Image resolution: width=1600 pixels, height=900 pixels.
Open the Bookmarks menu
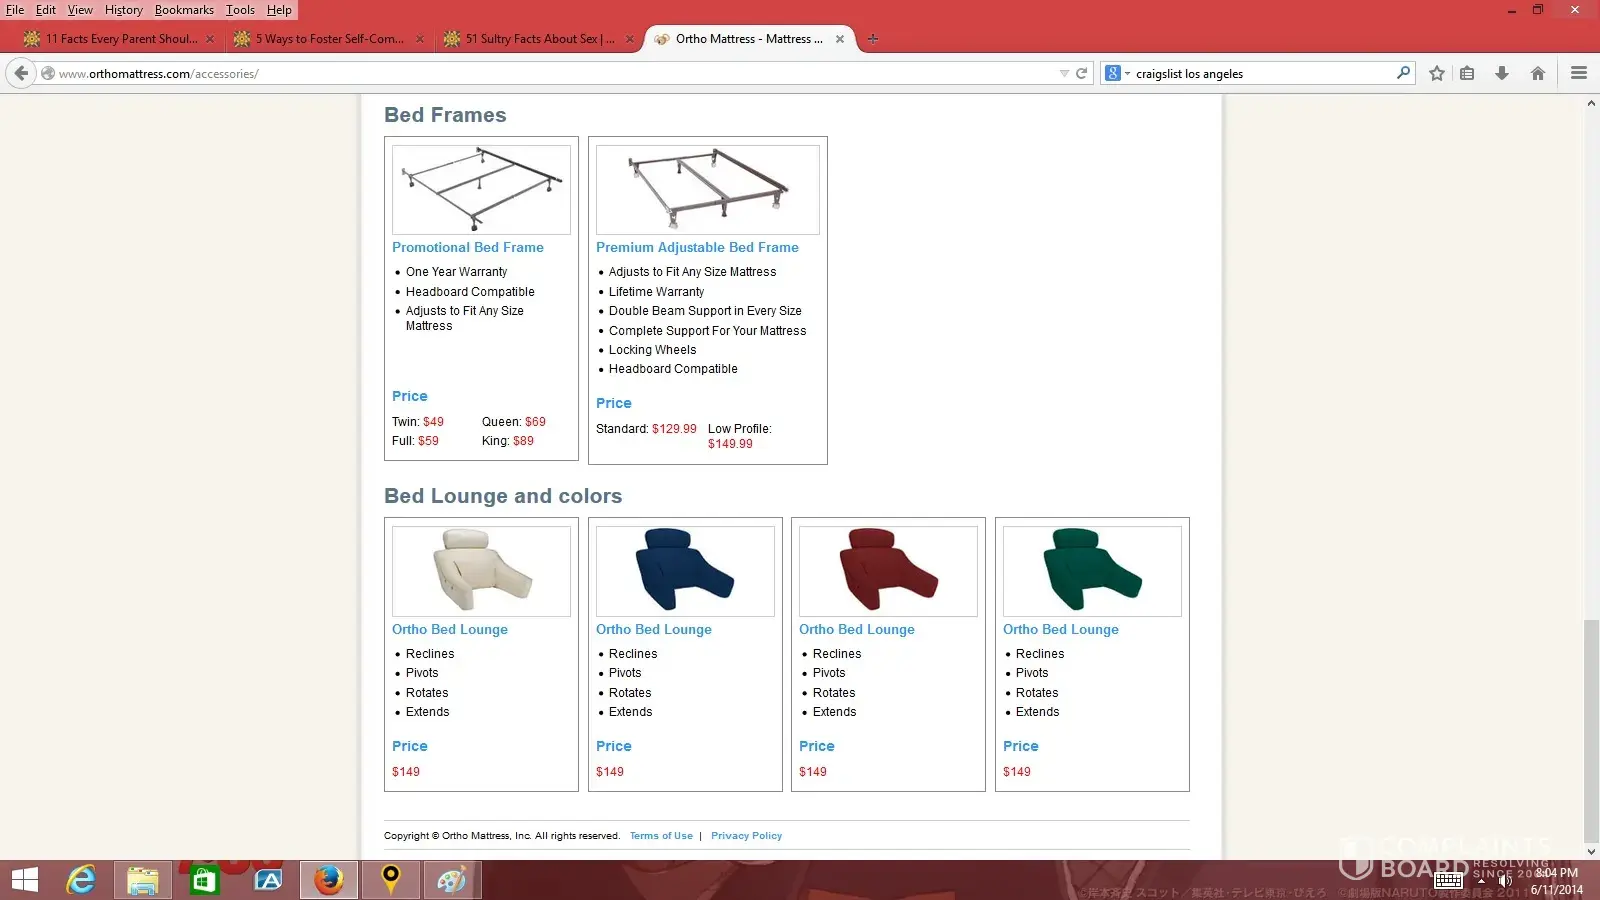[x=184, y=10]
